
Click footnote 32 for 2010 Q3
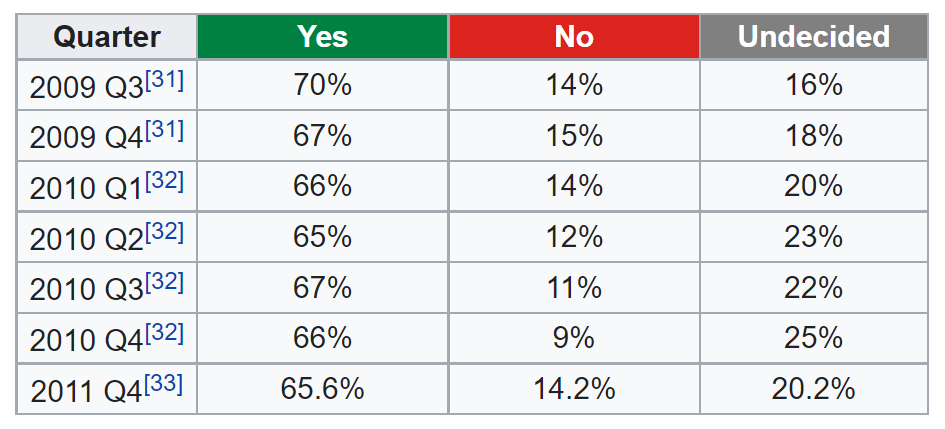click(x=164, y=282)
